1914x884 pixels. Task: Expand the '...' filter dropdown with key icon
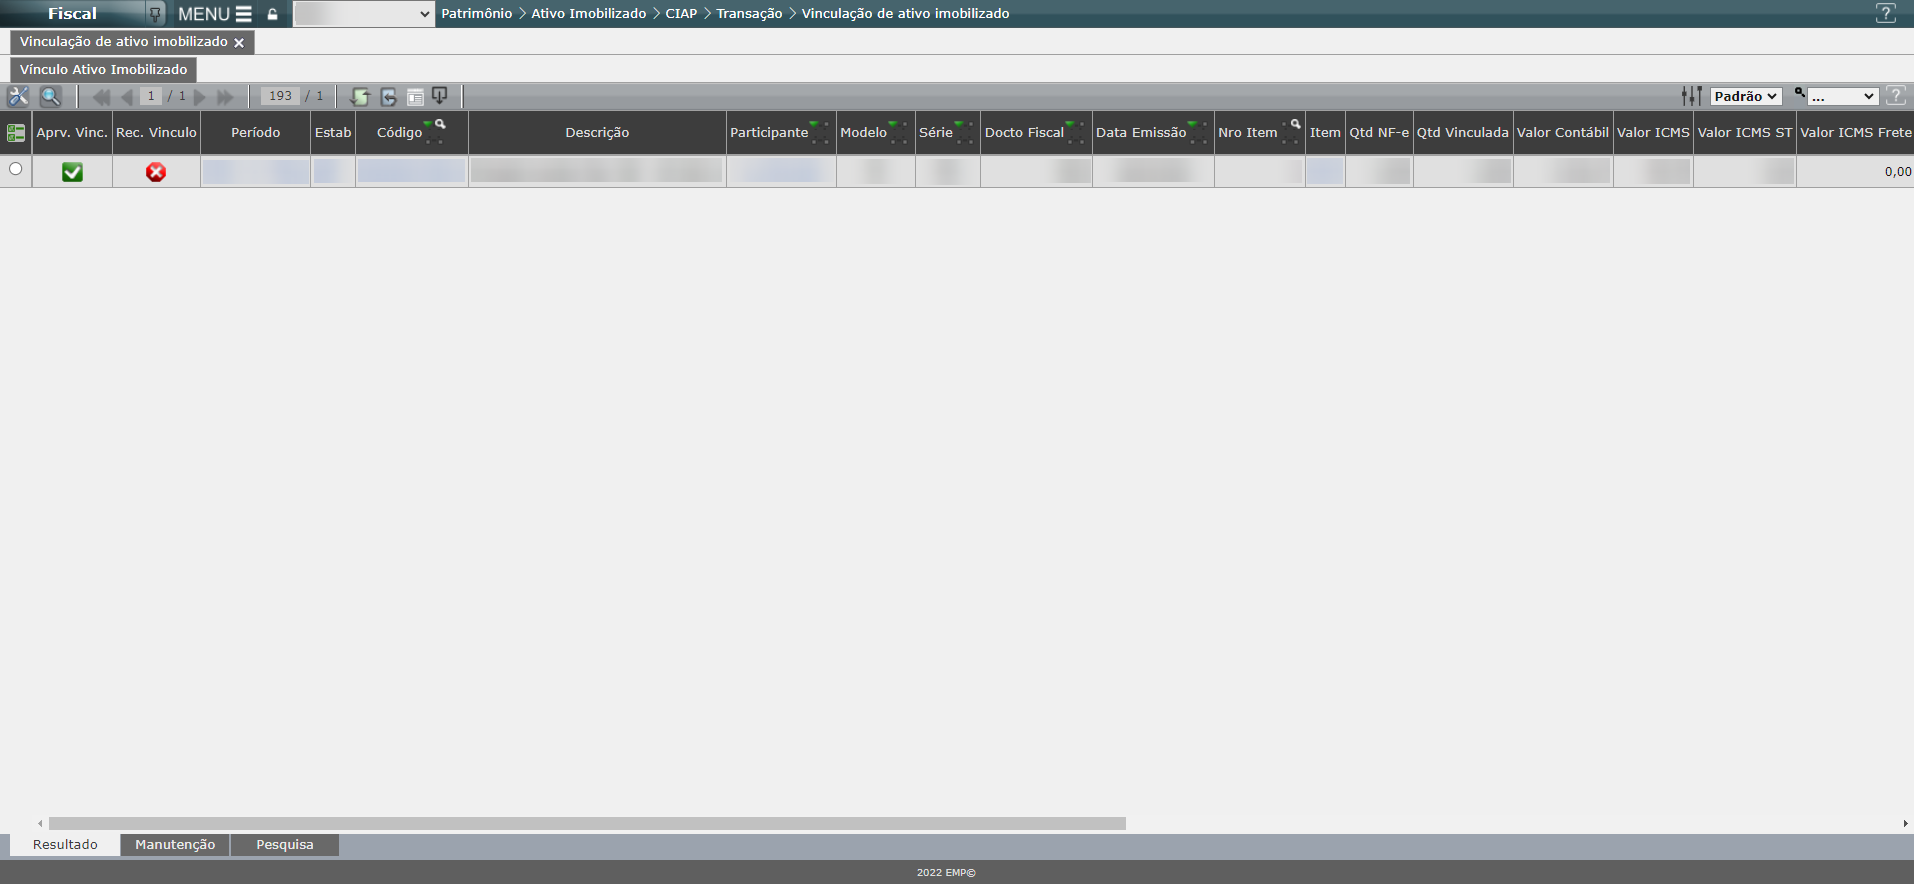pyautogui.click(x=1842, y=96)
